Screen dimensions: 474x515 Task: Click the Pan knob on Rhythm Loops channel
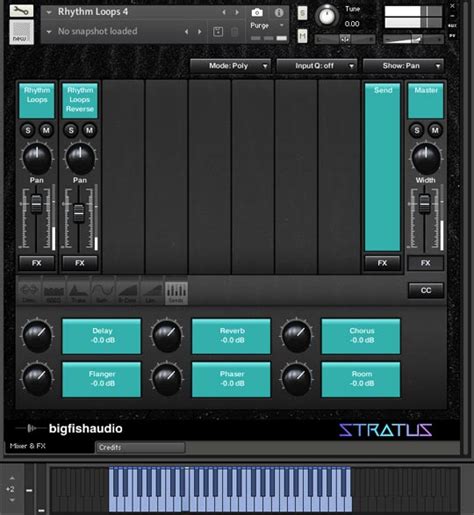coord(37,159)
